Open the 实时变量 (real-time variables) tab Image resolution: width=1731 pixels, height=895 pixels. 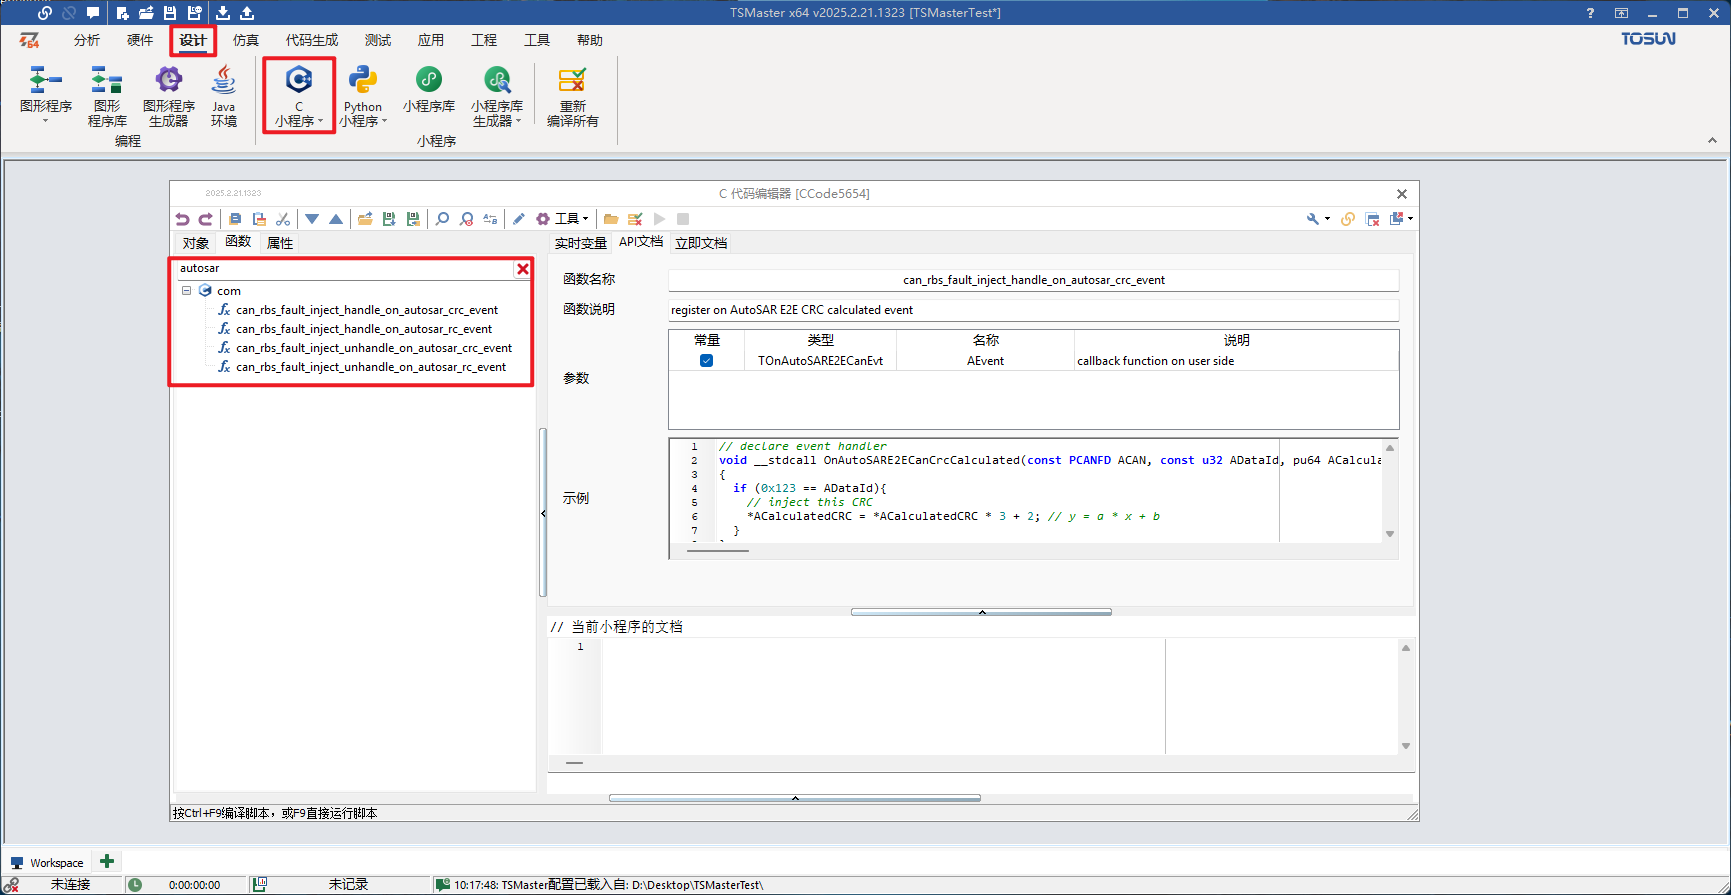point(581,243)
